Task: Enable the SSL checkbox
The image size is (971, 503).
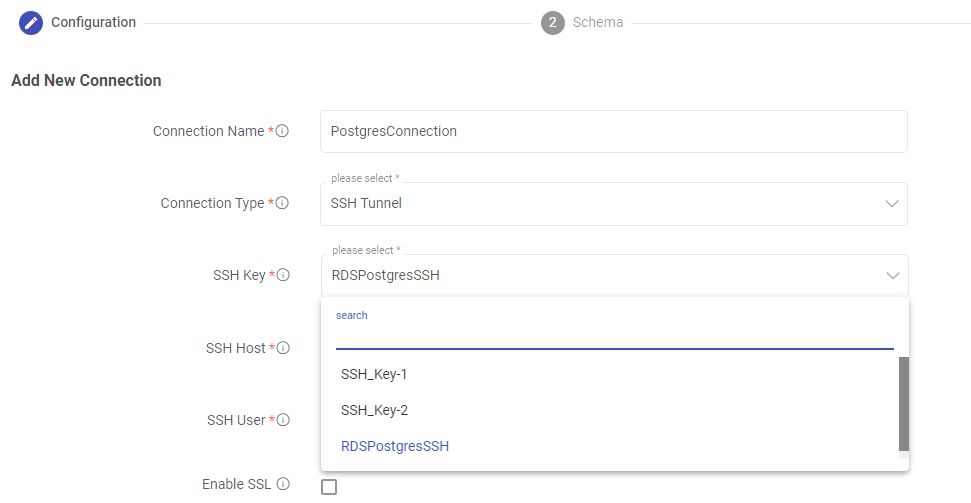Action: point(329,487)
